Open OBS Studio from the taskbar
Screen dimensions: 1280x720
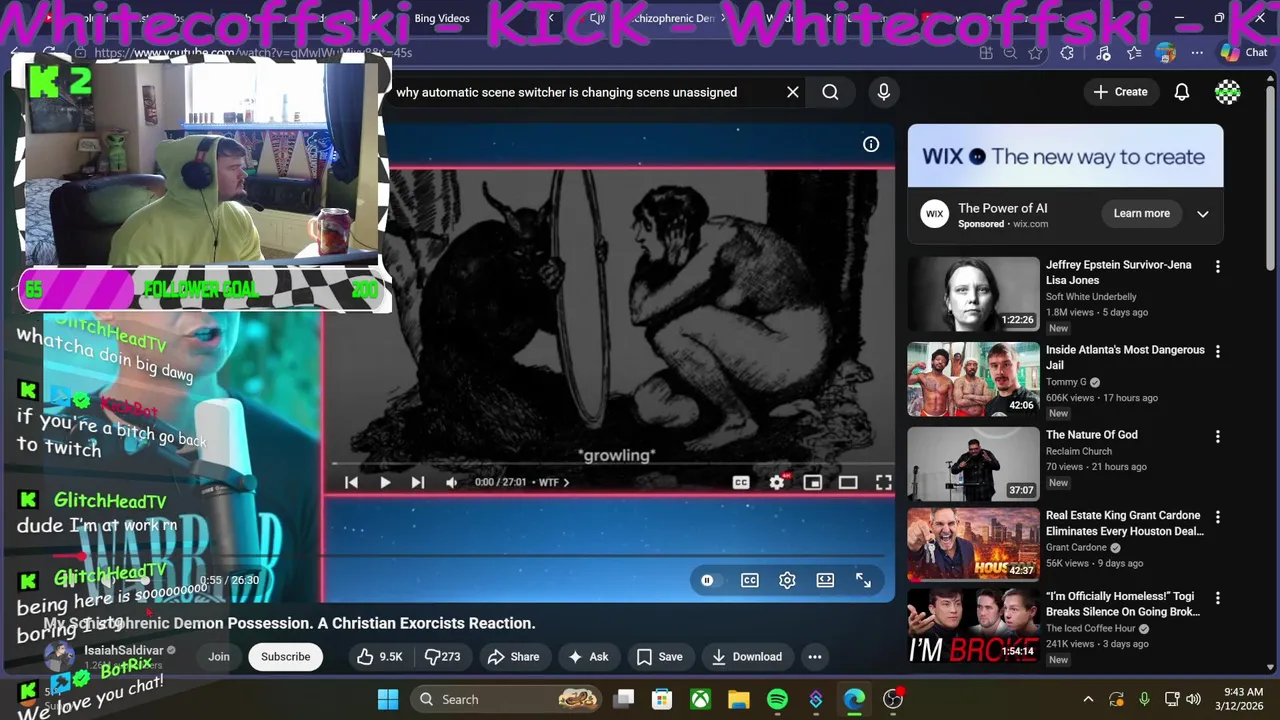click(893, 699)
